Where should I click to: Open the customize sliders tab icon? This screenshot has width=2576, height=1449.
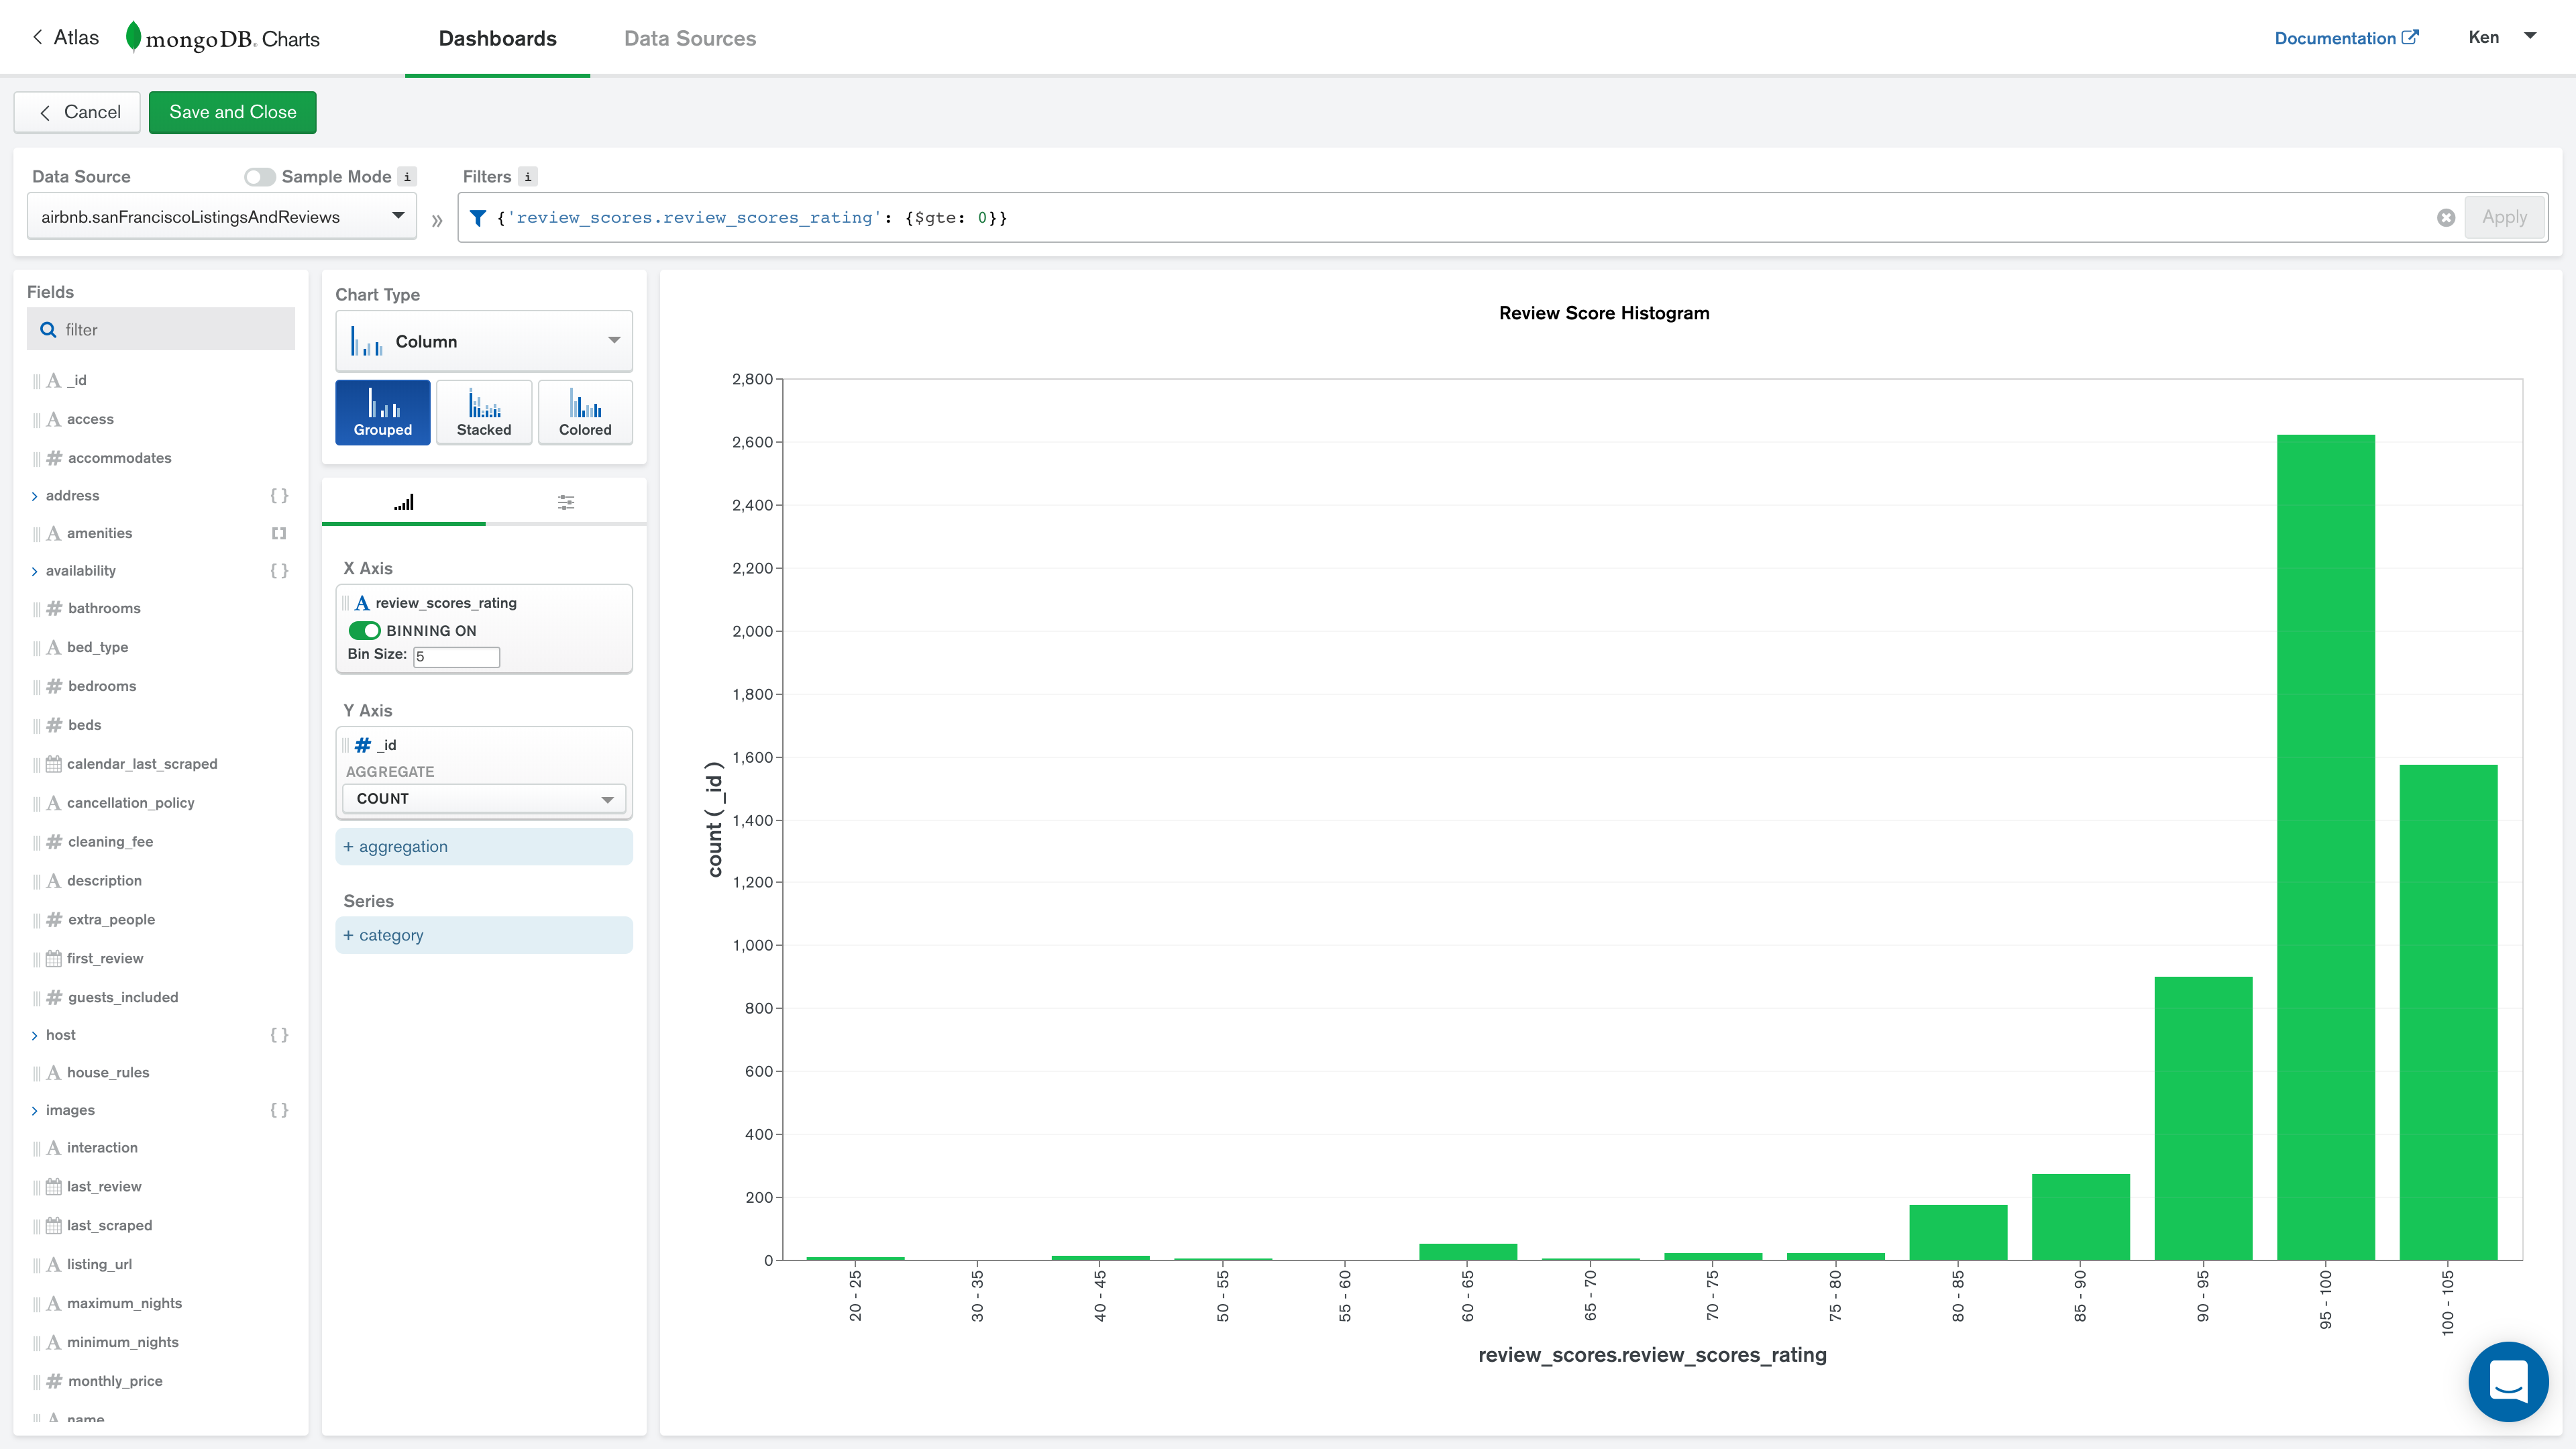pos(566,502)
